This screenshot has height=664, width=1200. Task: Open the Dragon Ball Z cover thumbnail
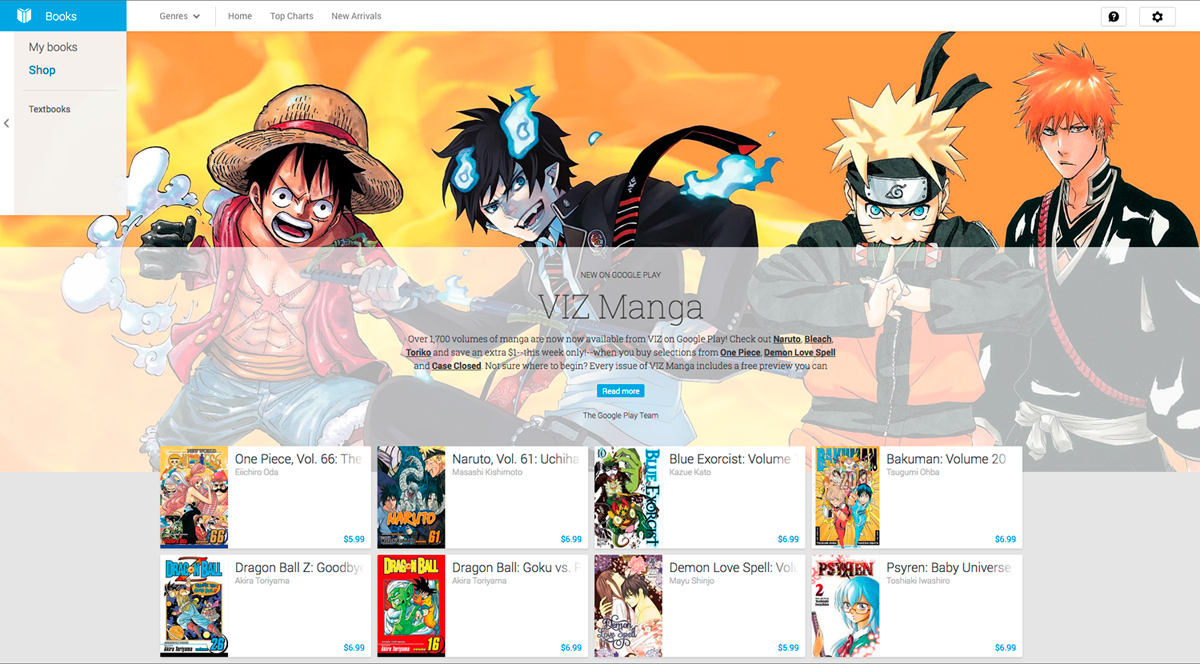point(194,606)
